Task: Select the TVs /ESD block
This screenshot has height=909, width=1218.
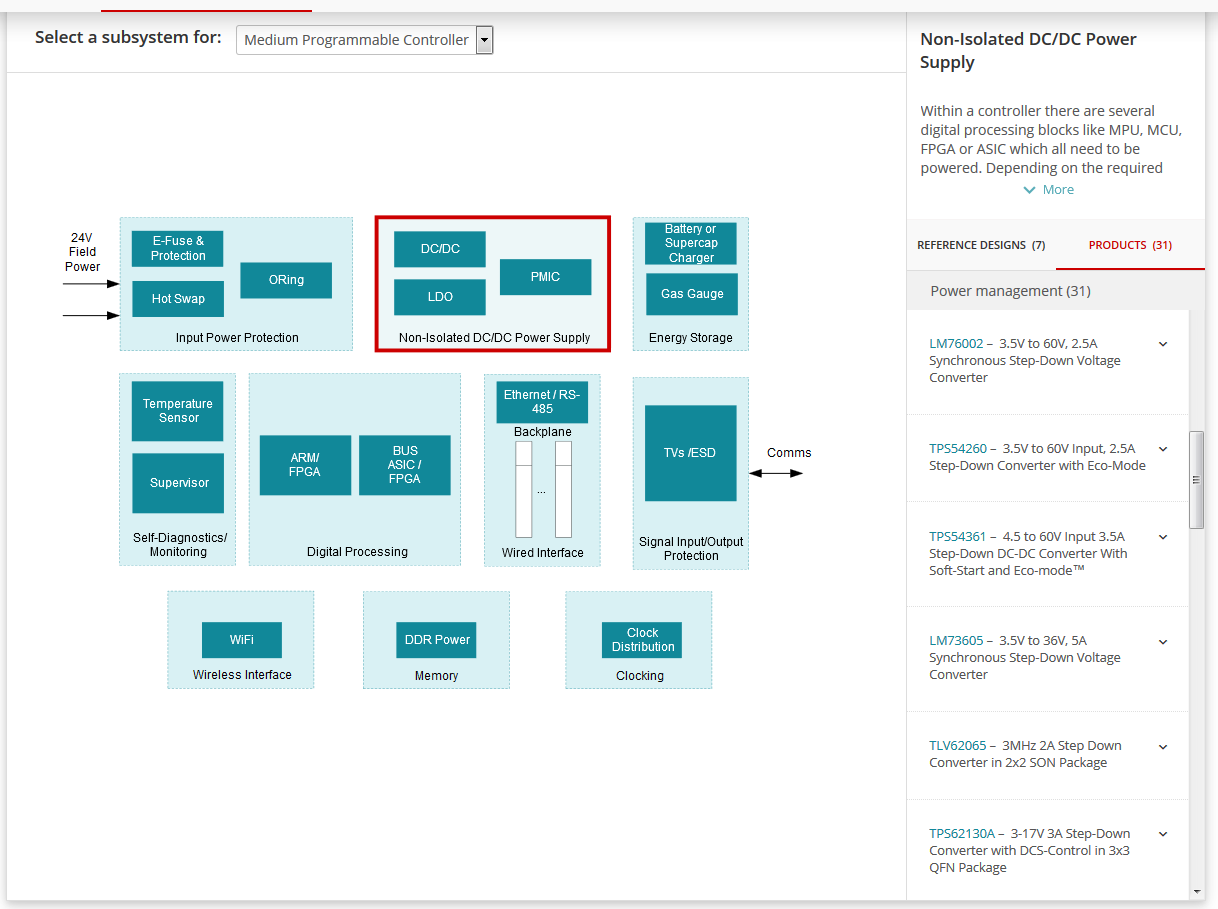Action: (x=691, y=453)
